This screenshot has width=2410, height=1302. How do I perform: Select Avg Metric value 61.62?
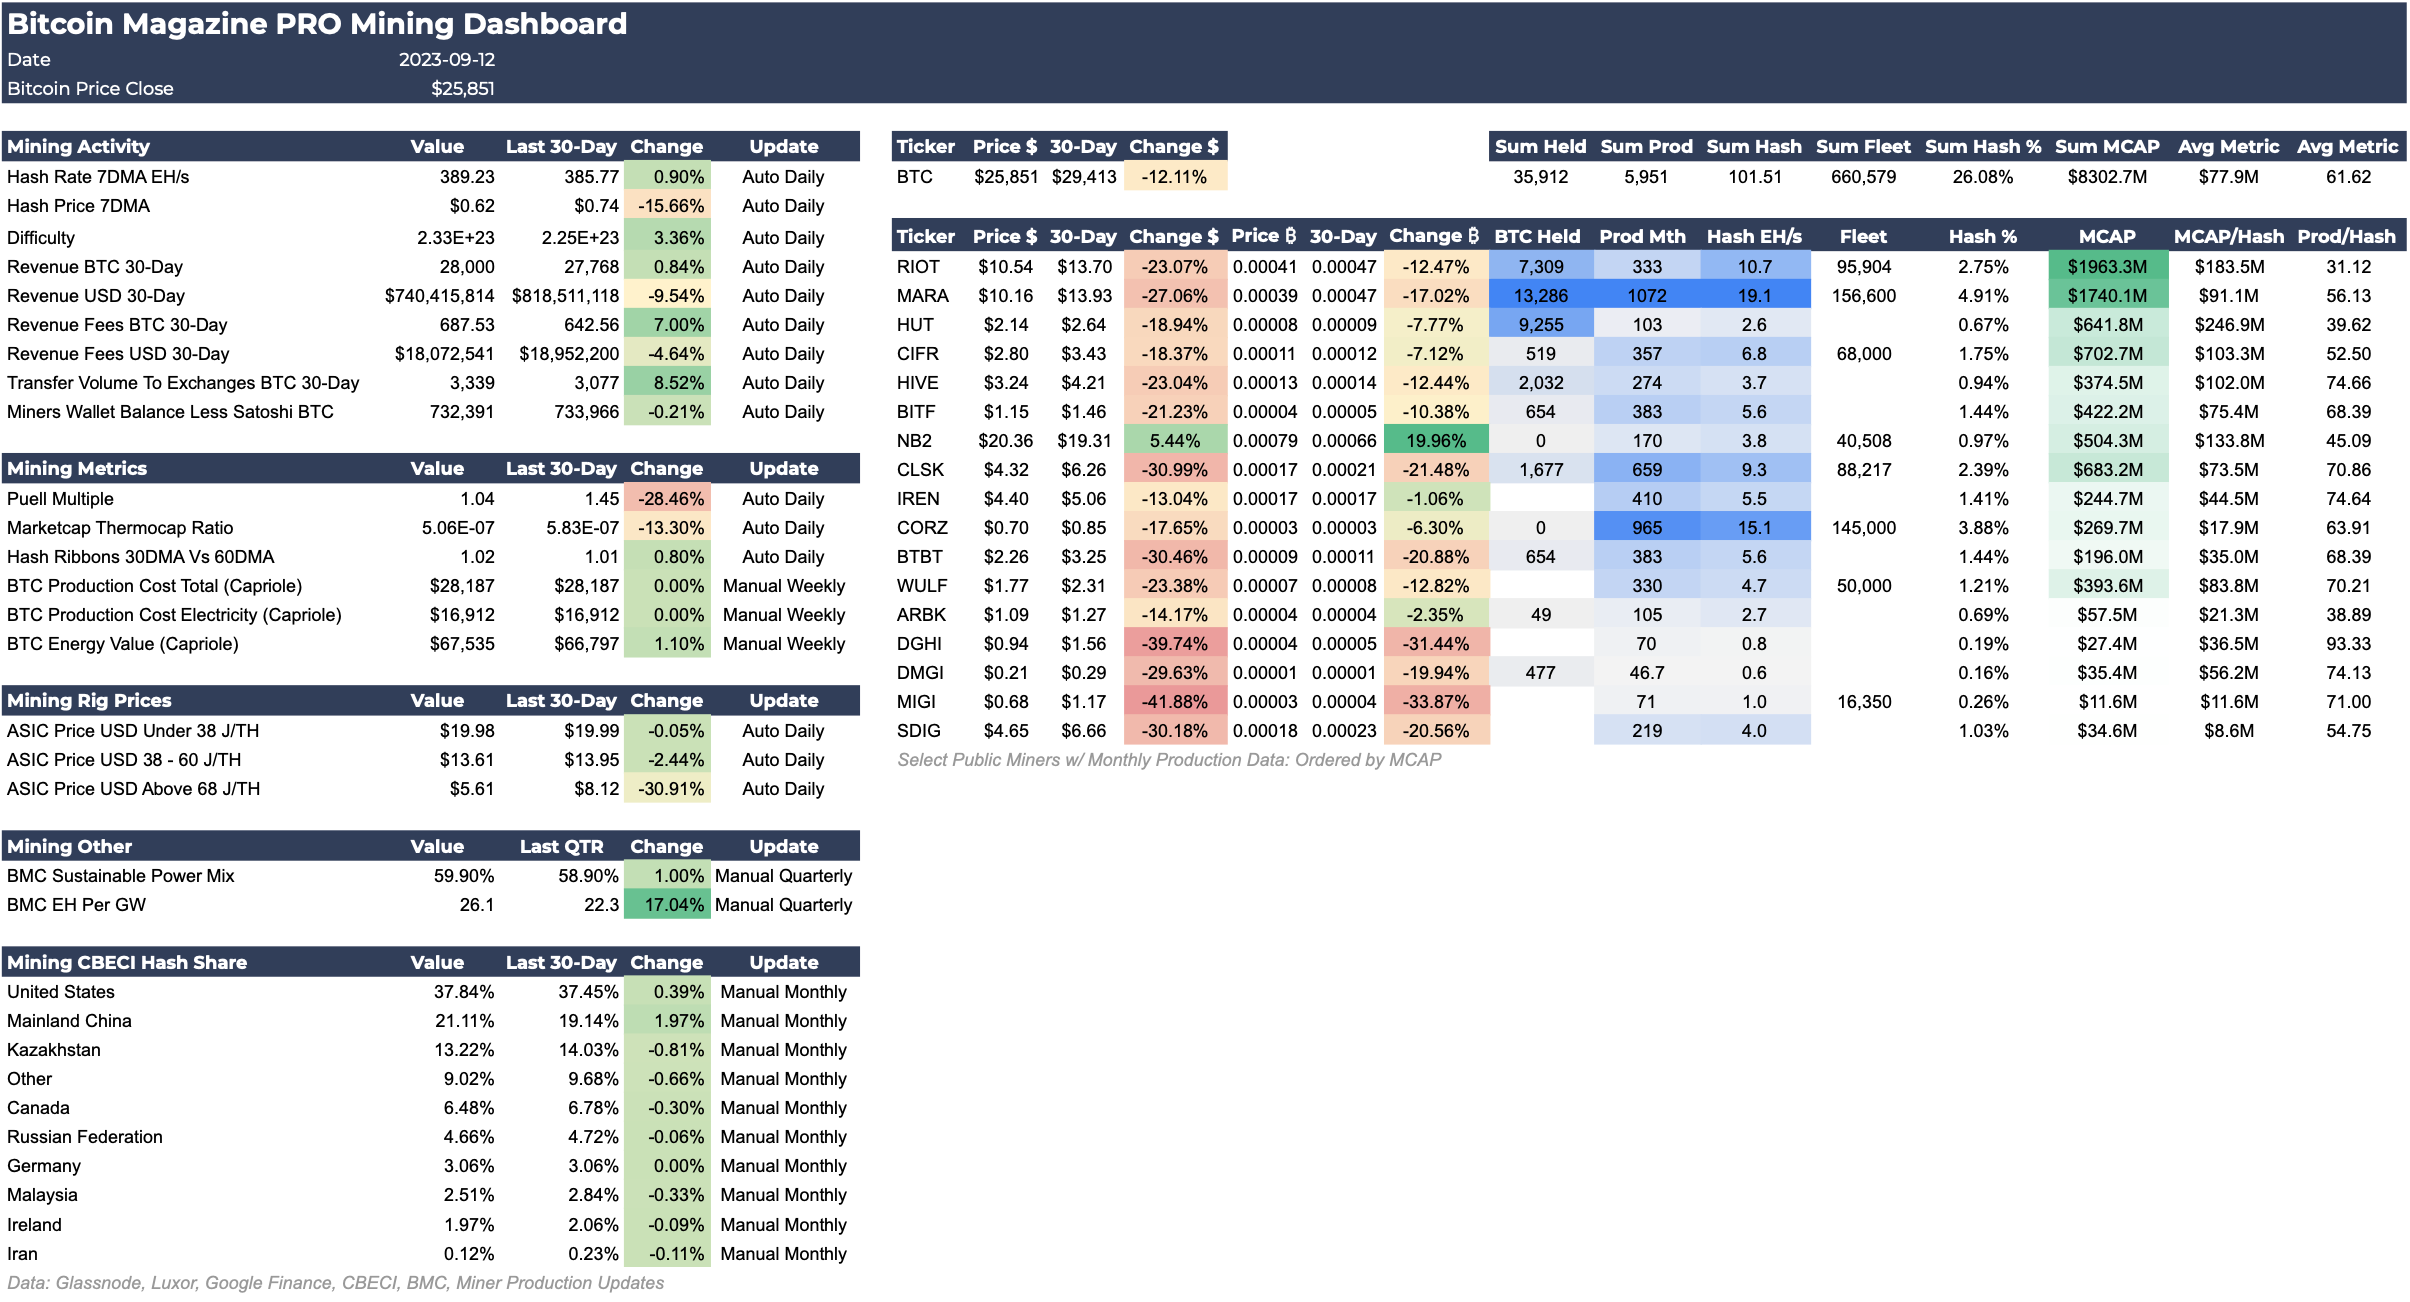[x=2348, y=177]
